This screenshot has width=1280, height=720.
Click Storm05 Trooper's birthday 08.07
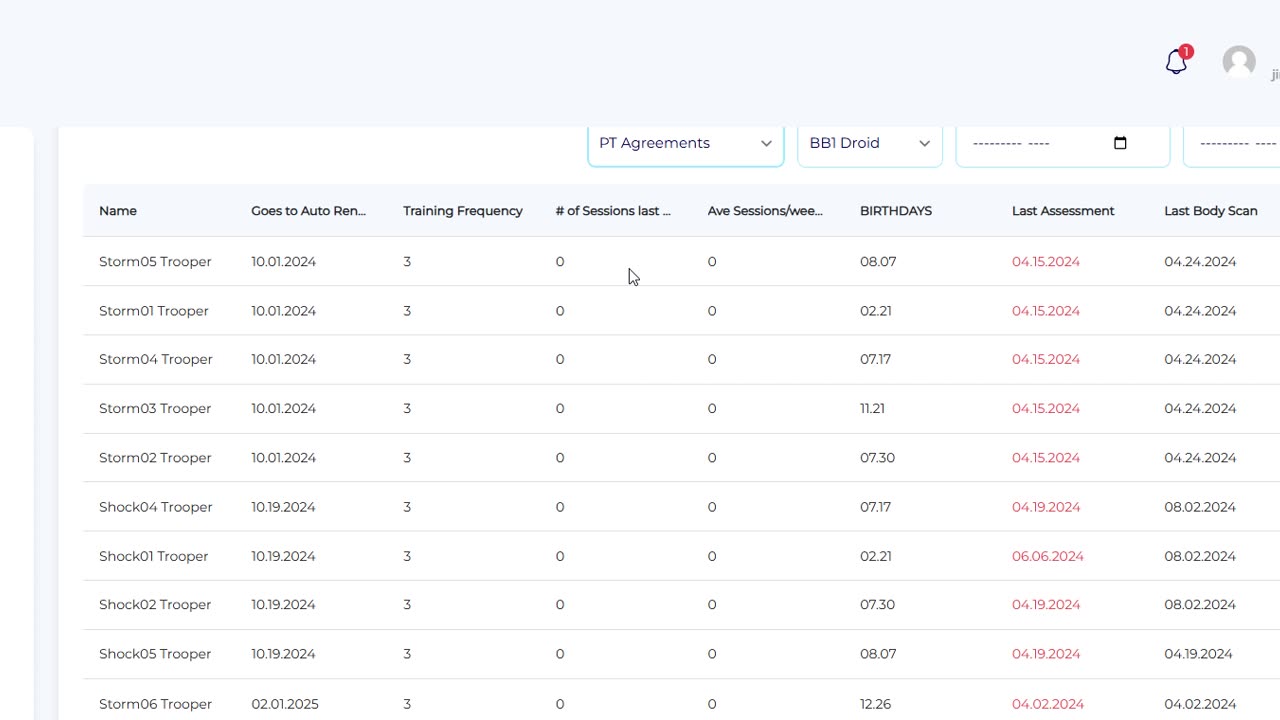(878, 262)
